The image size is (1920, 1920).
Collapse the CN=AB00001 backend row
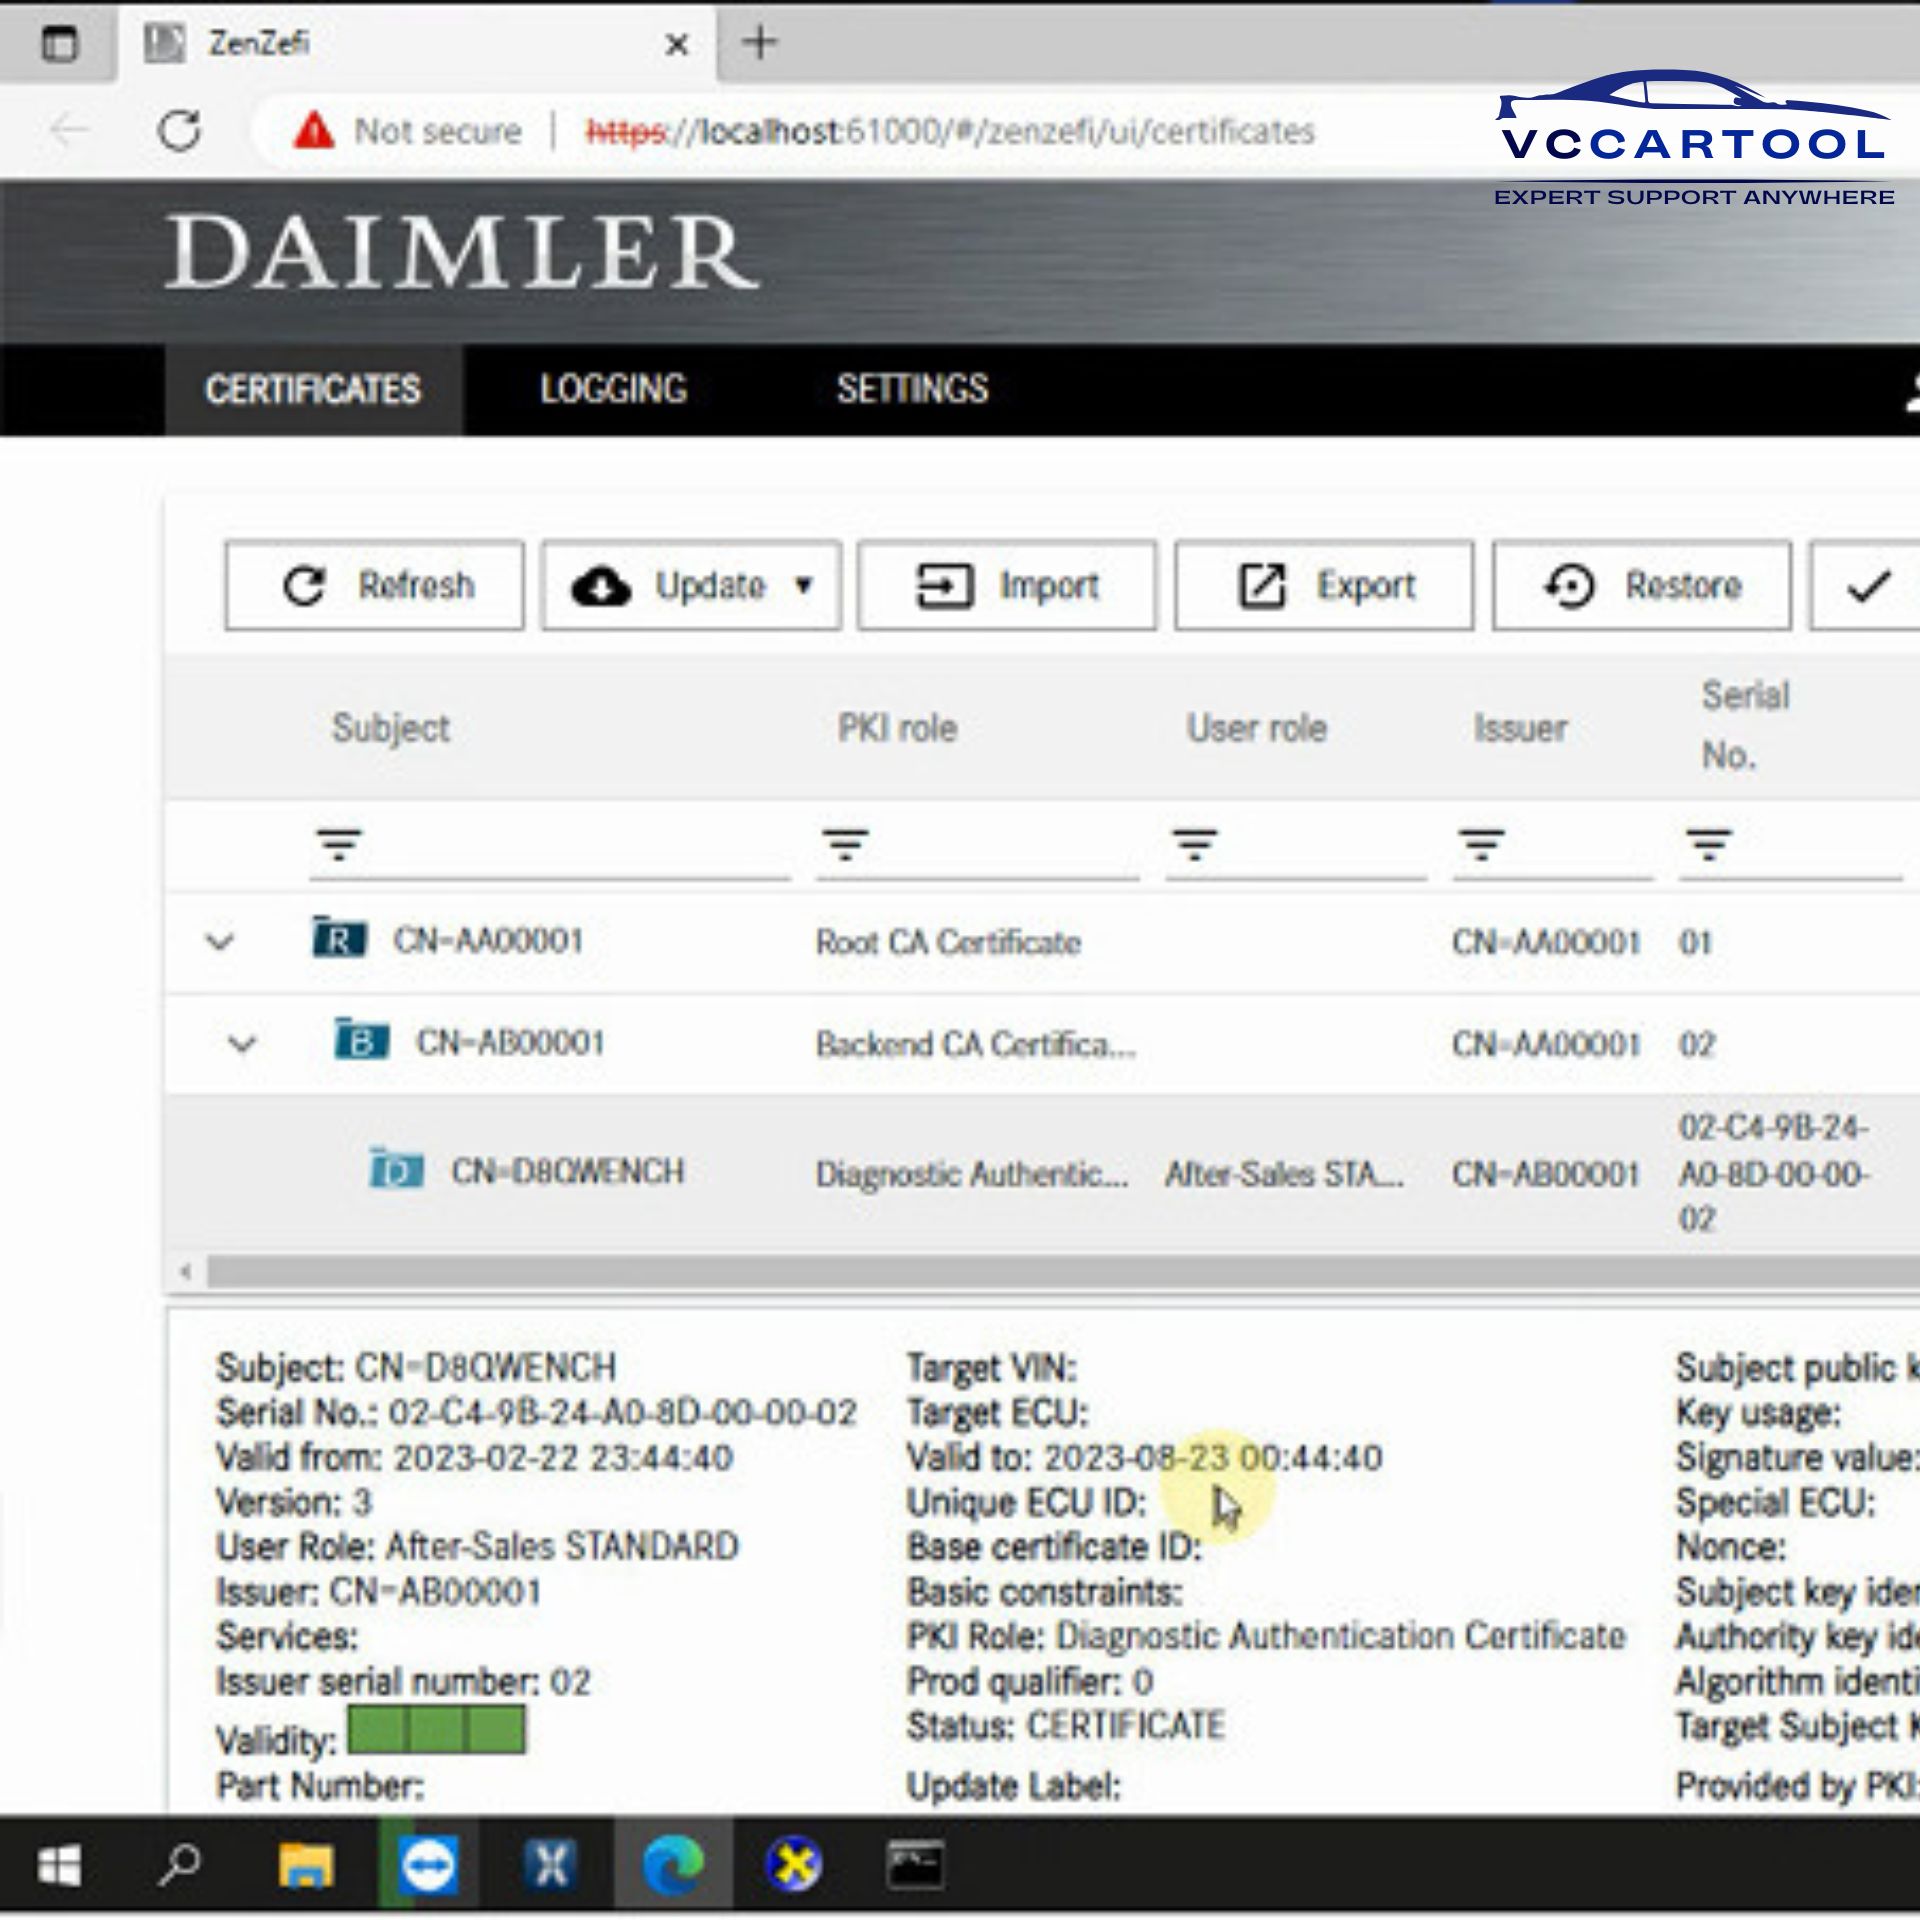[x=243, y=1044]
